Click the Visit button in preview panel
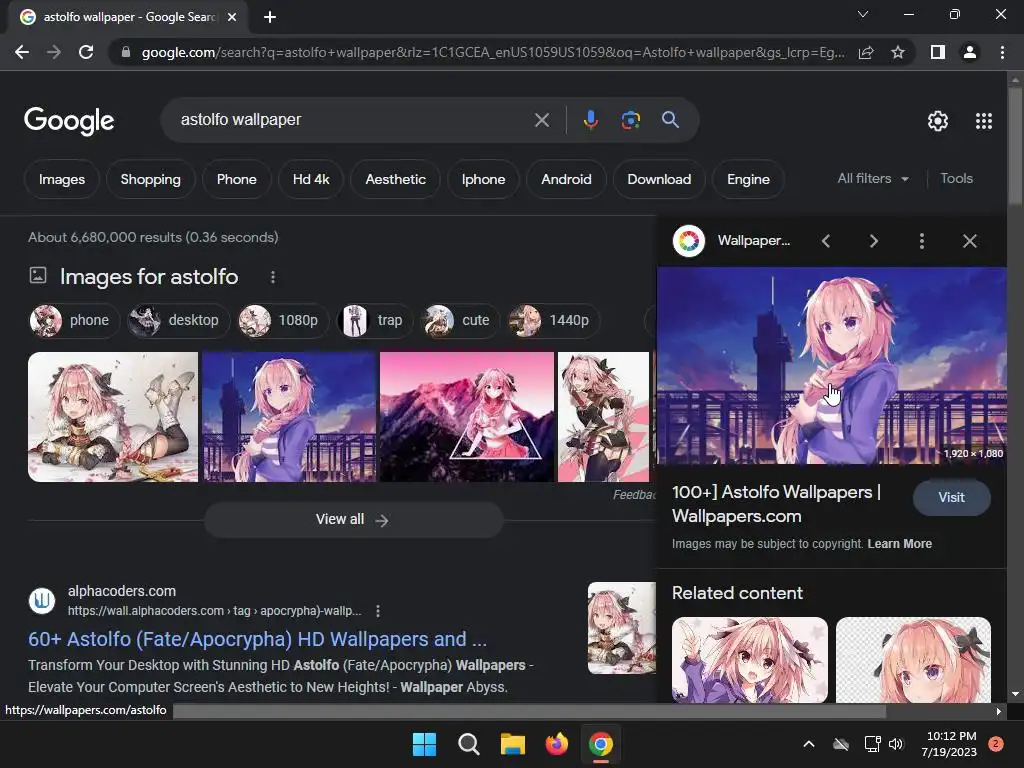 [952, 498]
